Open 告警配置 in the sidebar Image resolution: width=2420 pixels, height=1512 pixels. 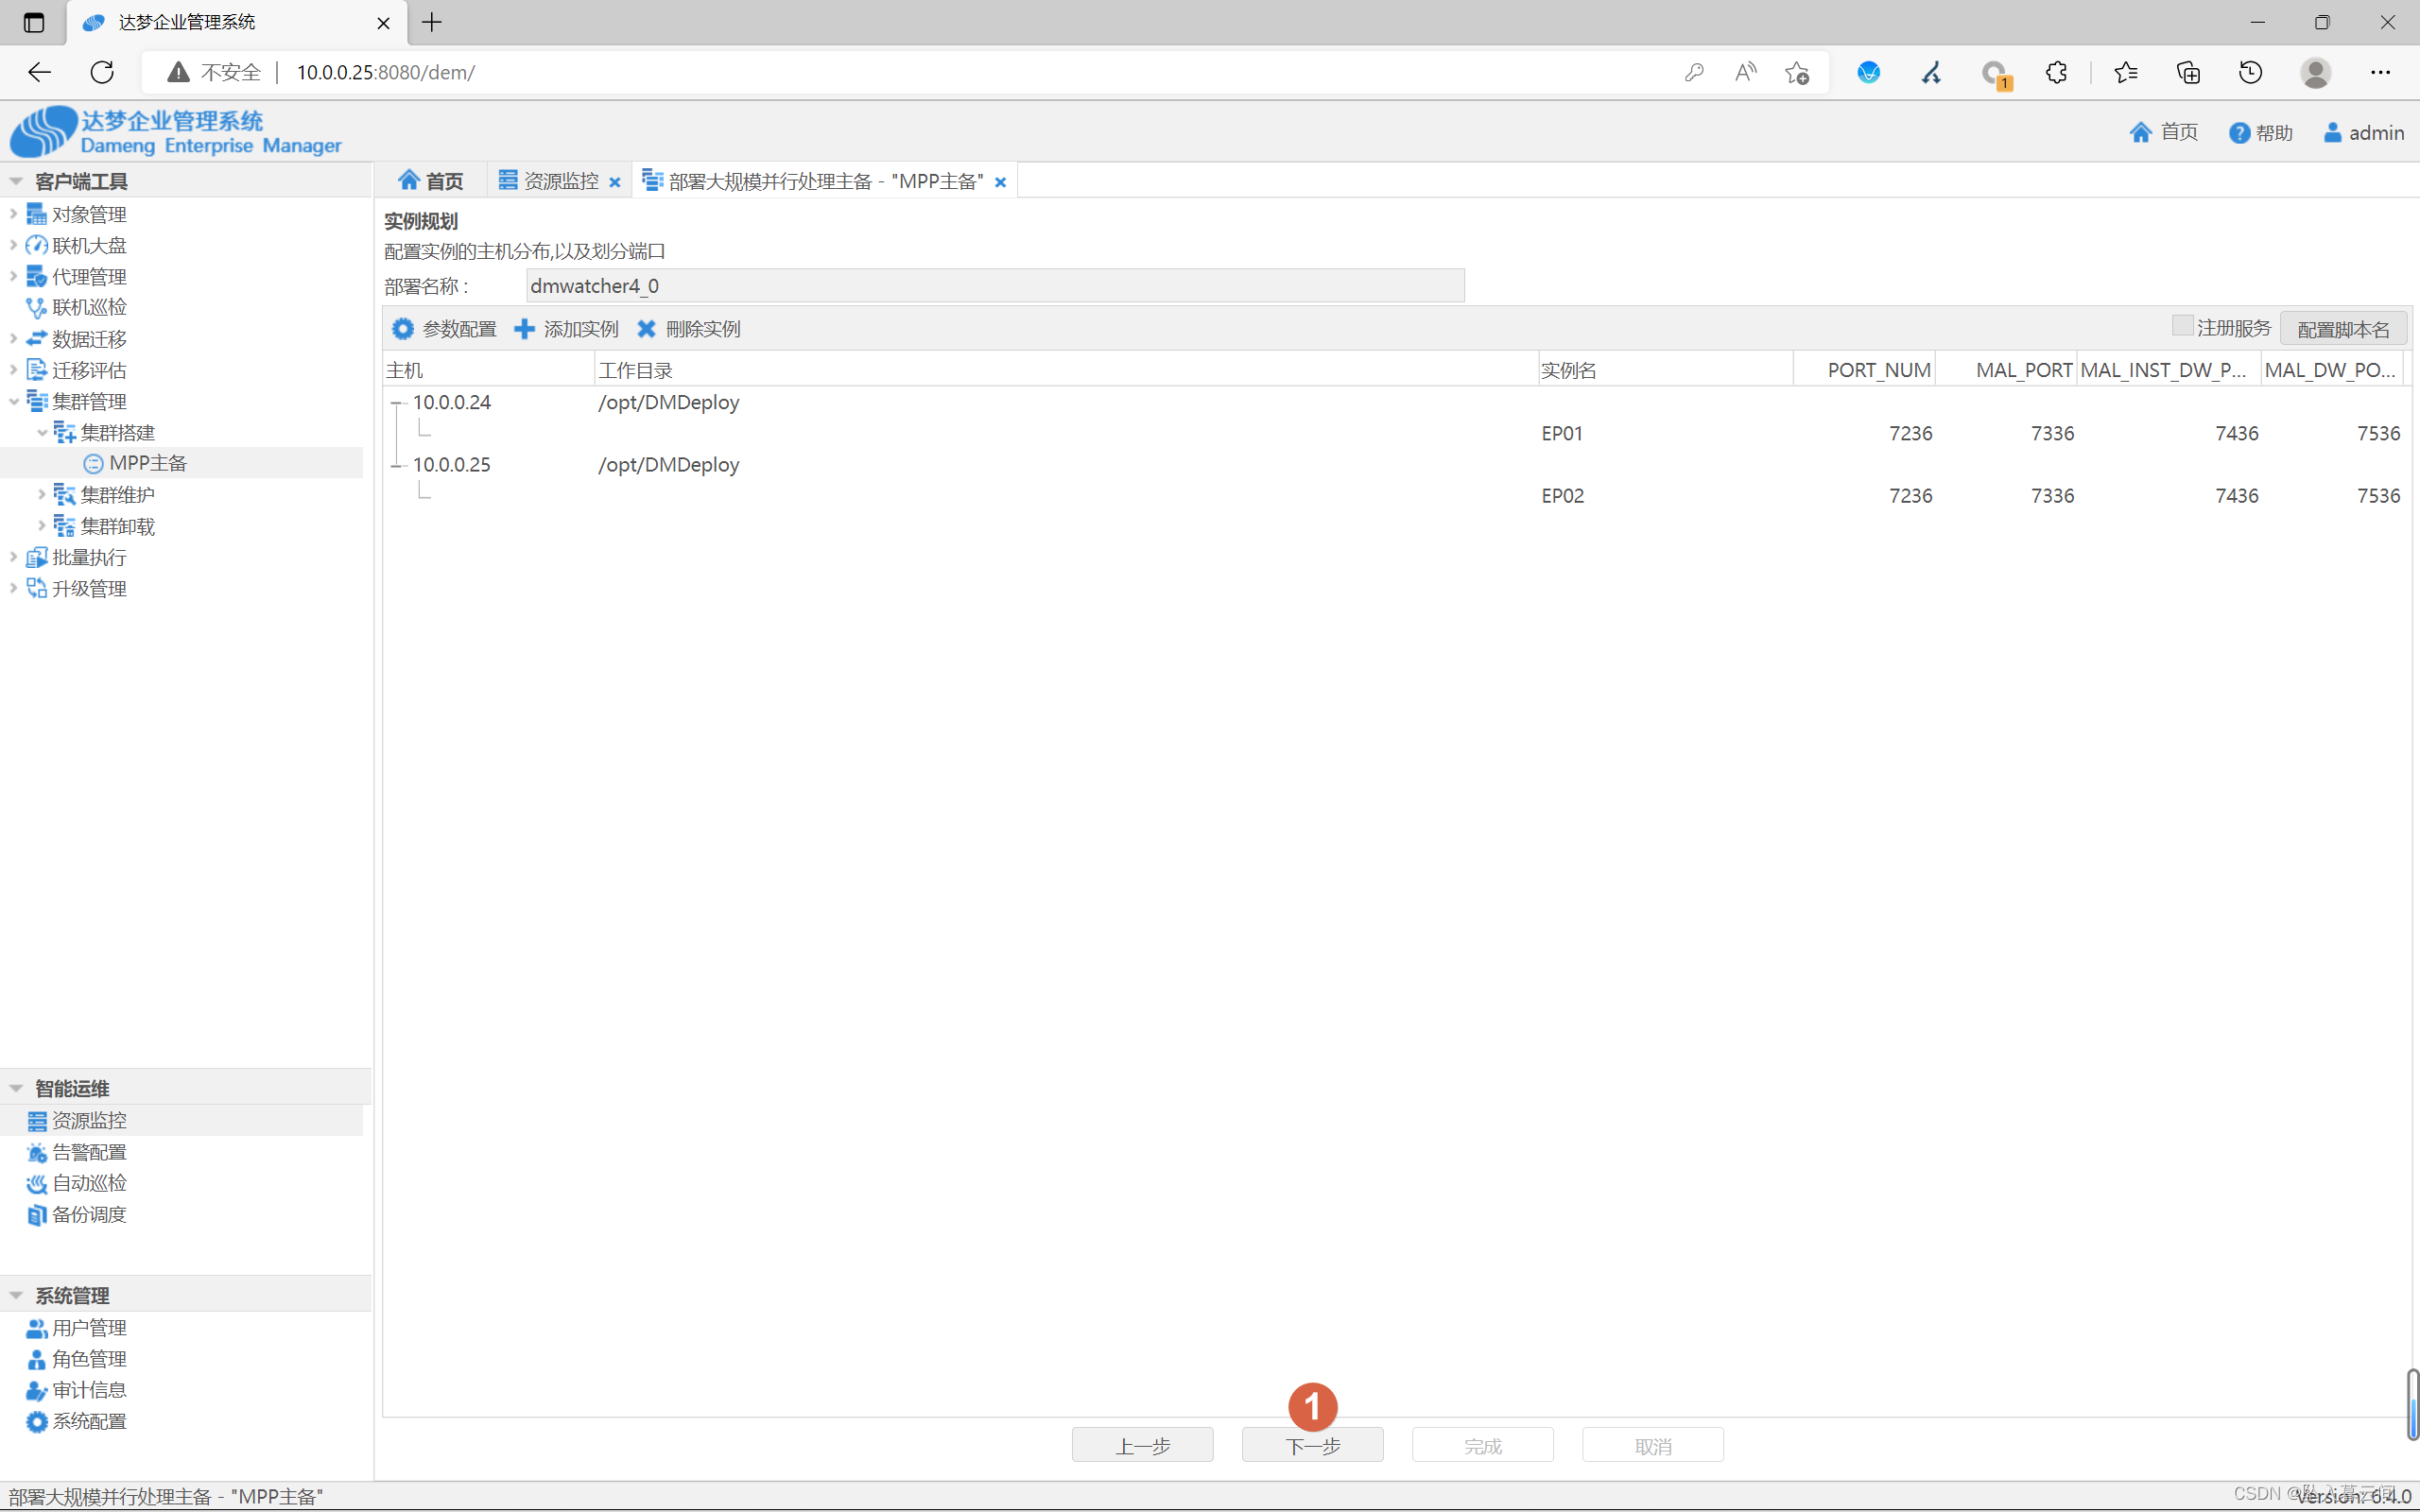coord(88,1152)
